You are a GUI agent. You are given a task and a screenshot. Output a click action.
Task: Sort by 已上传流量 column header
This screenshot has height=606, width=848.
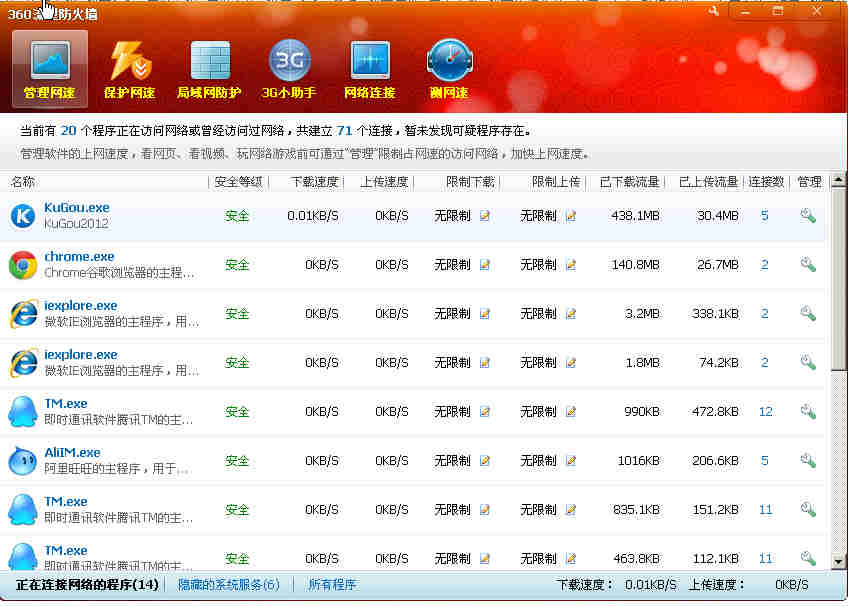(708, 182)
